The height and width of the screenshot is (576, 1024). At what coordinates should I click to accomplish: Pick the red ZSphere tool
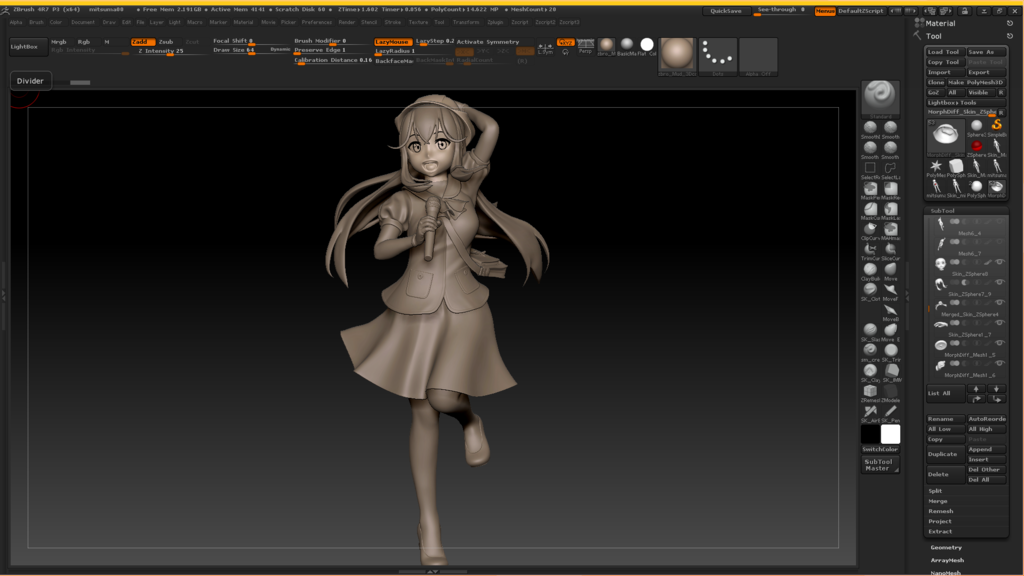pyautogui.click(x=976, y=146)
